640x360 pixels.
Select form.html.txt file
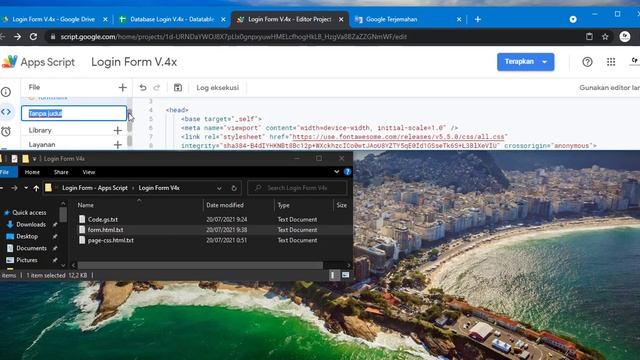click(x=105, y=230)
